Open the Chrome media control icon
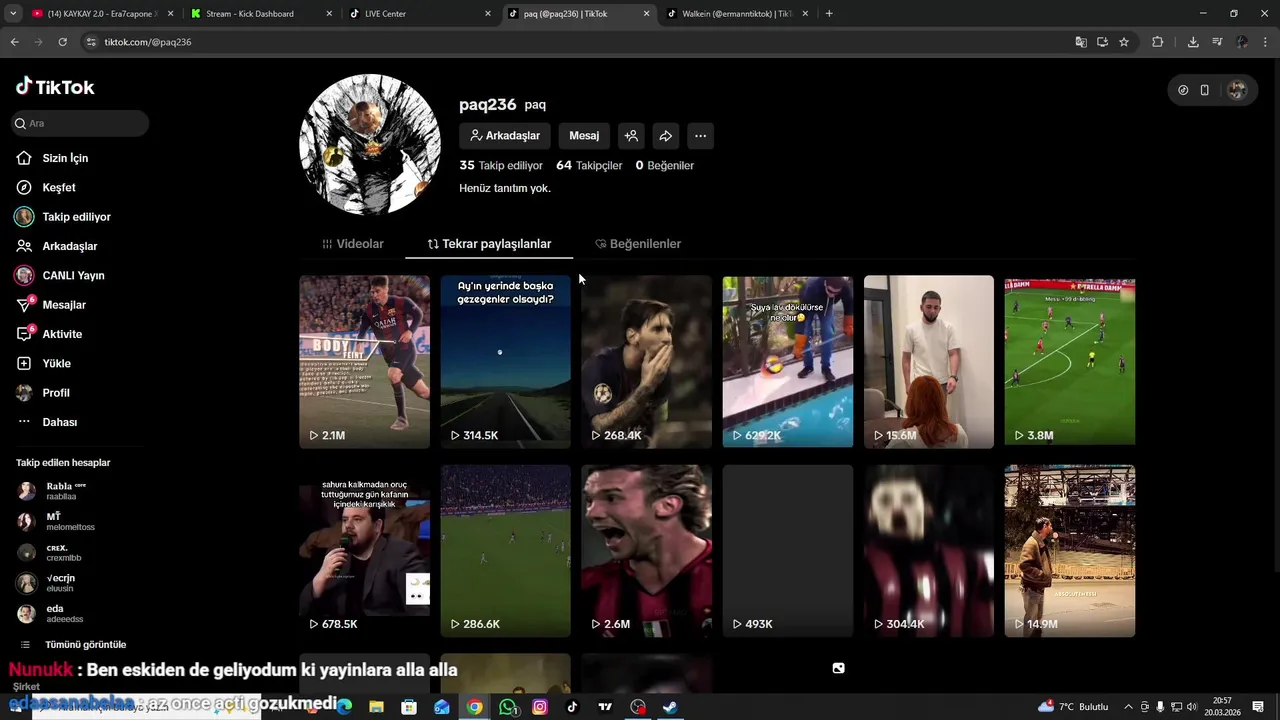 click(x=1217, y=42)
